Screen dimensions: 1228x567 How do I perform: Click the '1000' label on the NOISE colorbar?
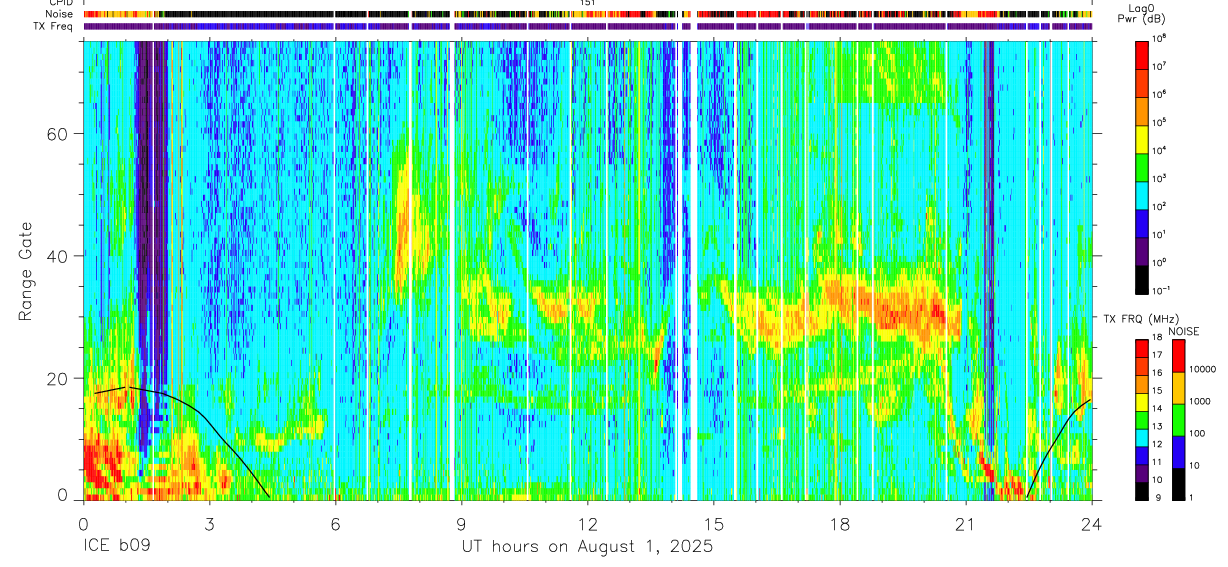click(x=1200, y=401)
